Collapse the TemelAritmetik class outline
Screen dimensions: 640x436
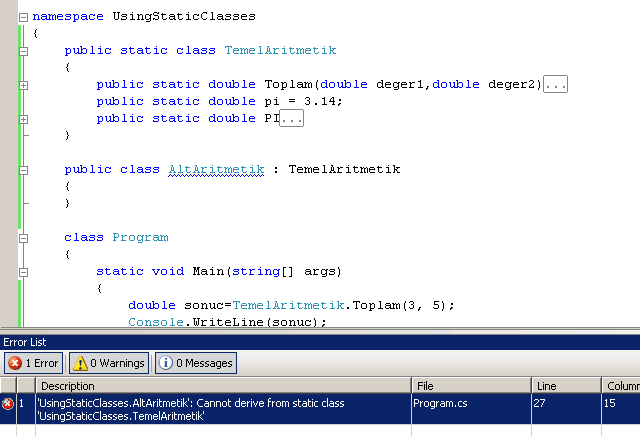pos(24,51)
